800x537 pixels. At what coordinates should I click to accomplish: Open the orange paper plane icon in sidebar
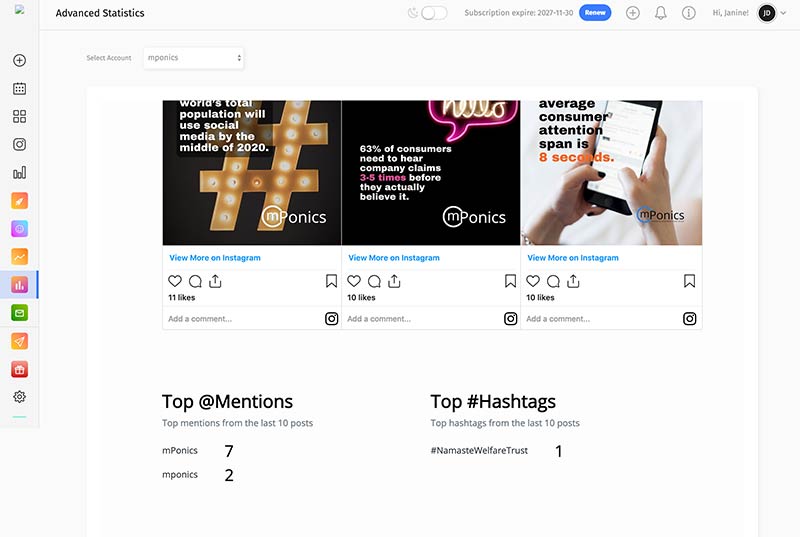19,341
